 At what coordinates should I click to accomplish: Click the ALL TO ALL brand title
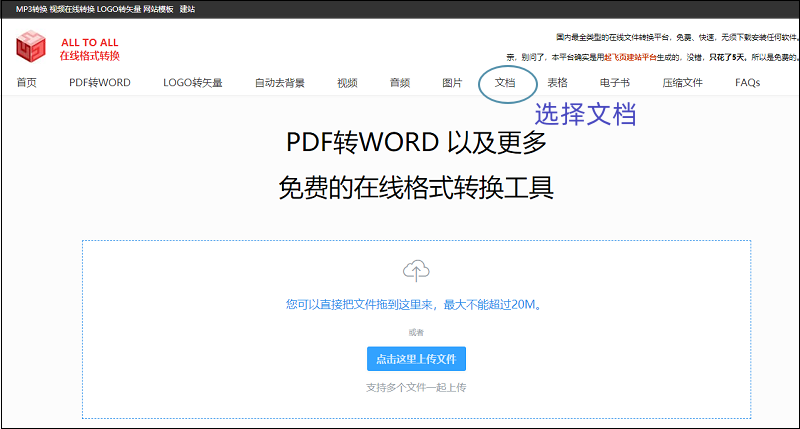(x=90, y=42)
